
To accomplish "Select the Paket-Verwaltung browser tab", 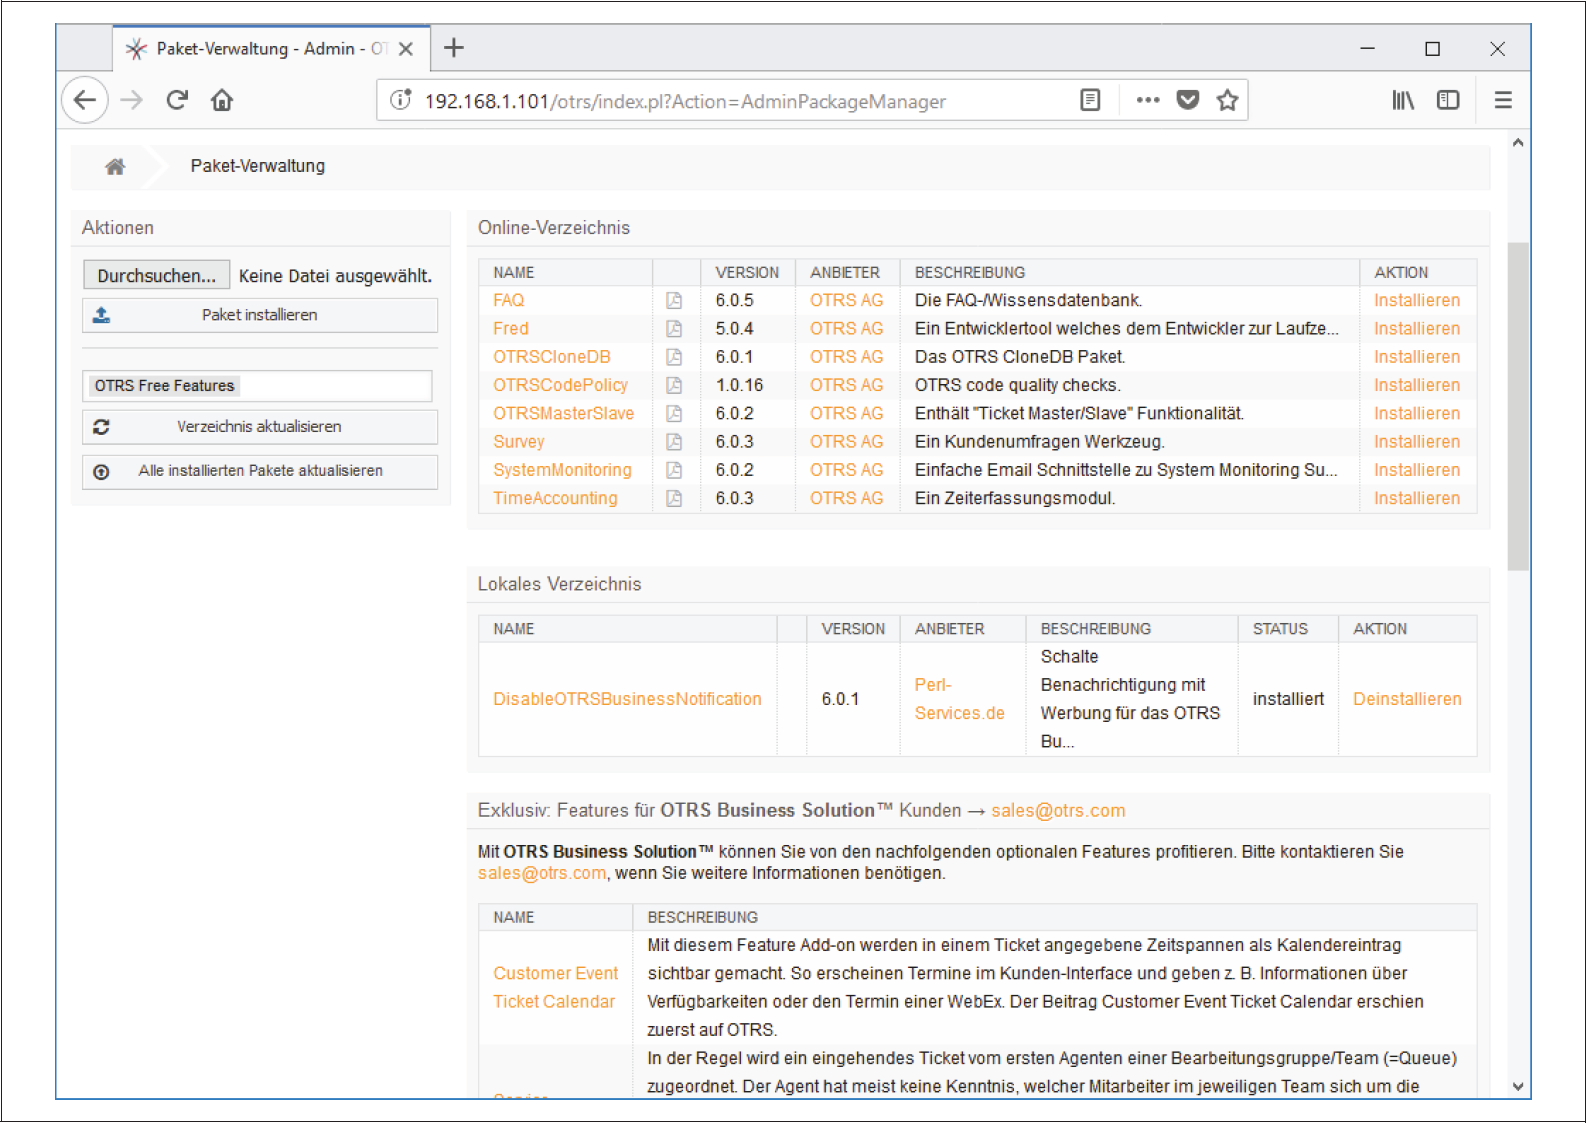I will click(x=270, y=49).
